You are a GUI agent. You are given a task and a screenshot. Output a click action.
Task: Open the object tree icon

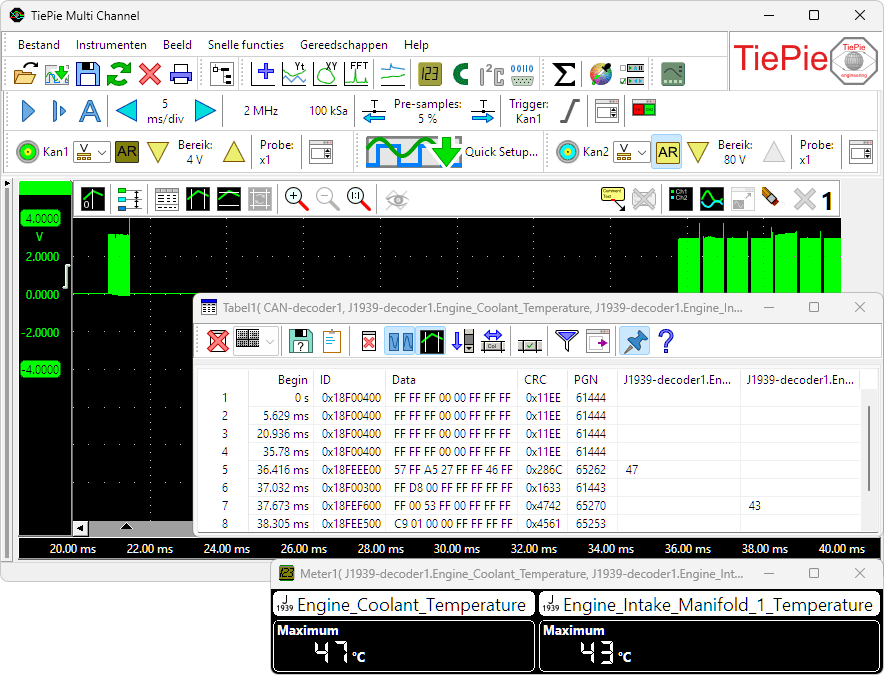(222, 74)
